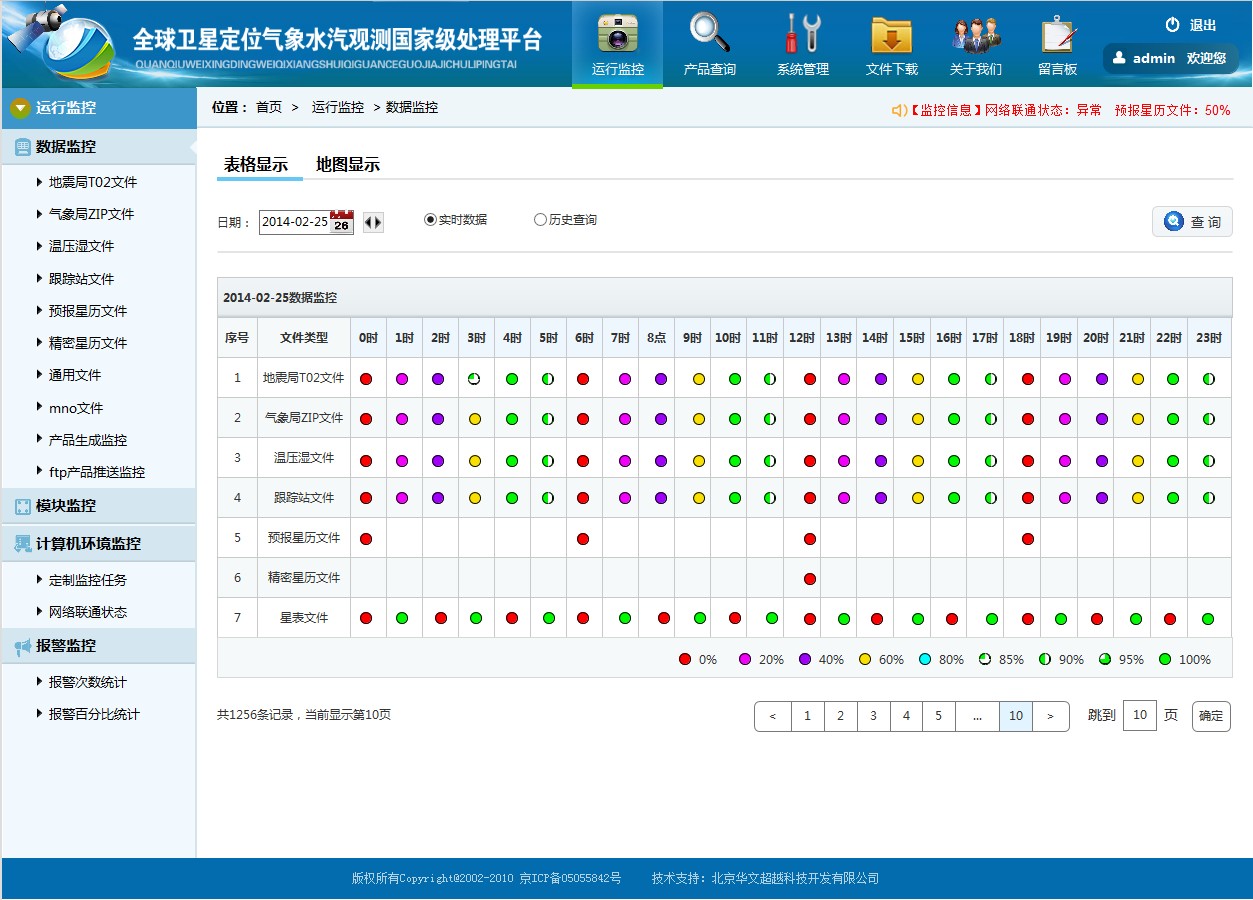The width and height of the screenshot is (1253, 900).
Task: Open 产品生成监控 sidebar item
Action: (88, 441)
